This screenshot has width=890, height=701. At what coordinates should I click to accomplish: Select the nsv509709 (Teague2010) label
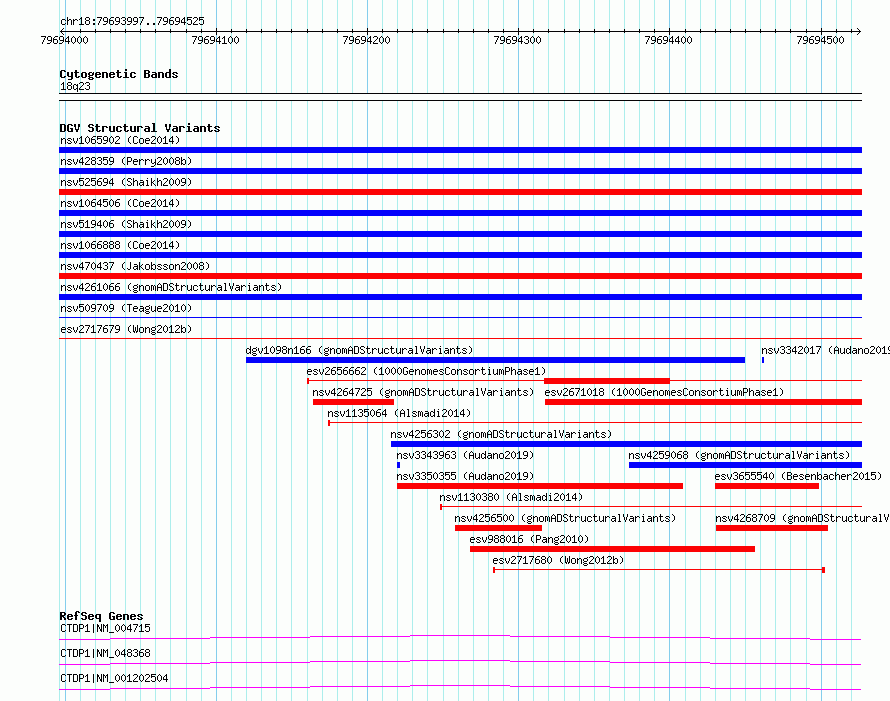[x=126, y=308]
